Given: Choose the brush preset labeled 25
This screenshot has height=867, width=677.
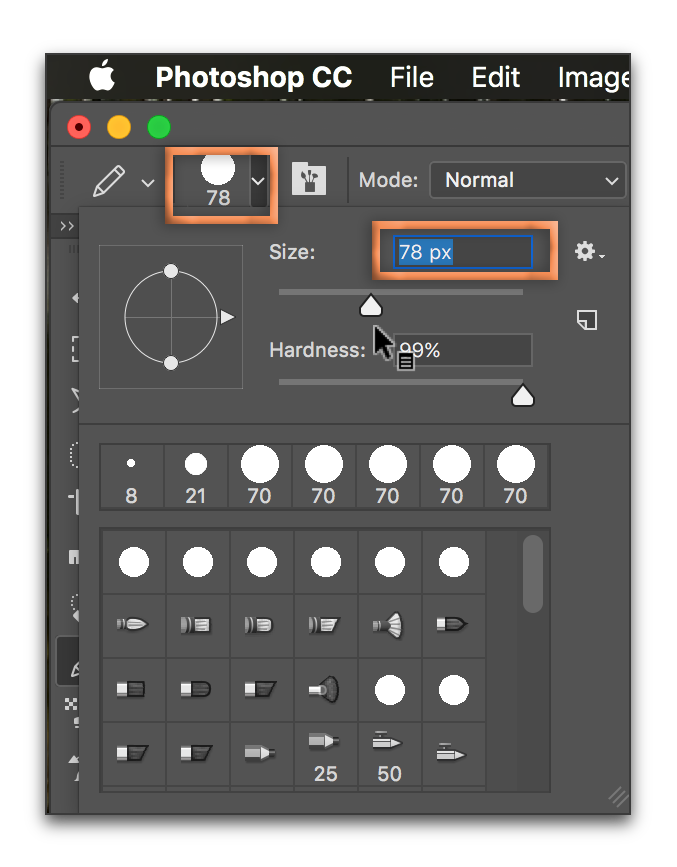Looking at the screenshot, I should 325,752.
